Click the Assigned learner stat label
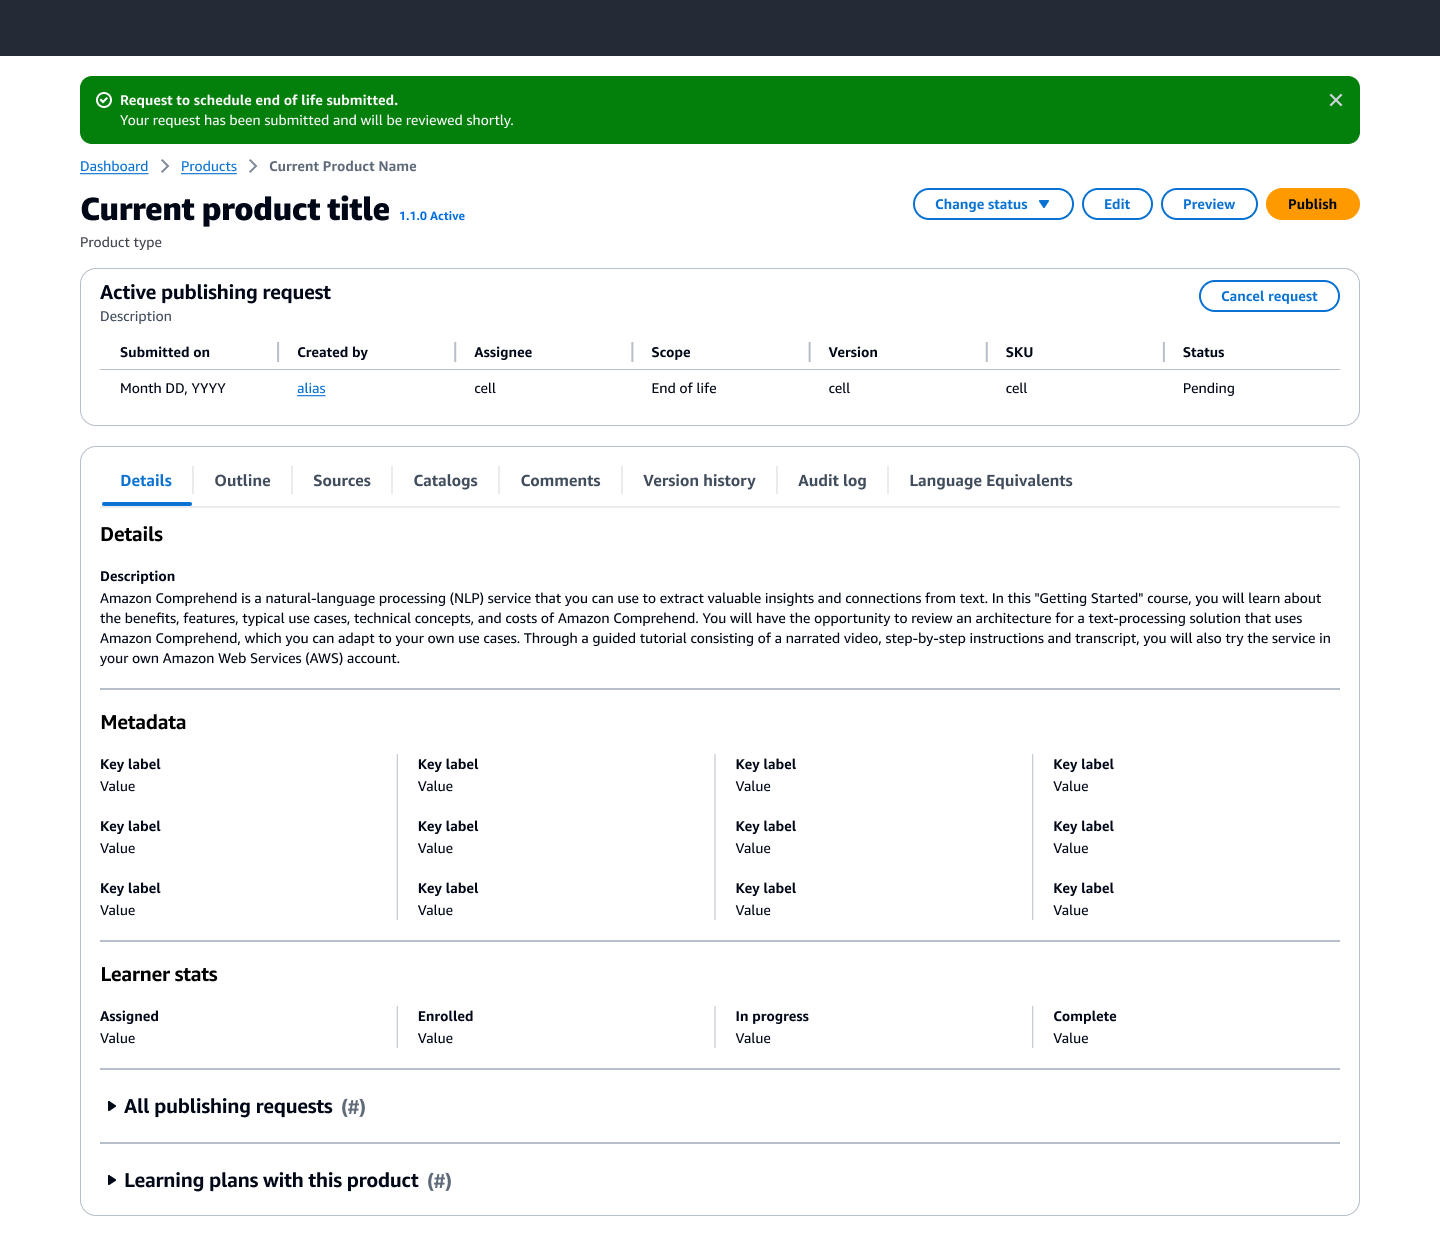Image resolution: width=1440 pixels, height=1233 pixels. coord(129,1016)
